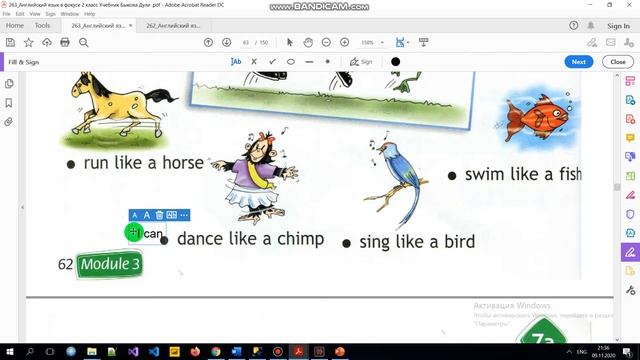Click the upload to cloud icon
Screen dimensions: 640x360
[47, 42]
